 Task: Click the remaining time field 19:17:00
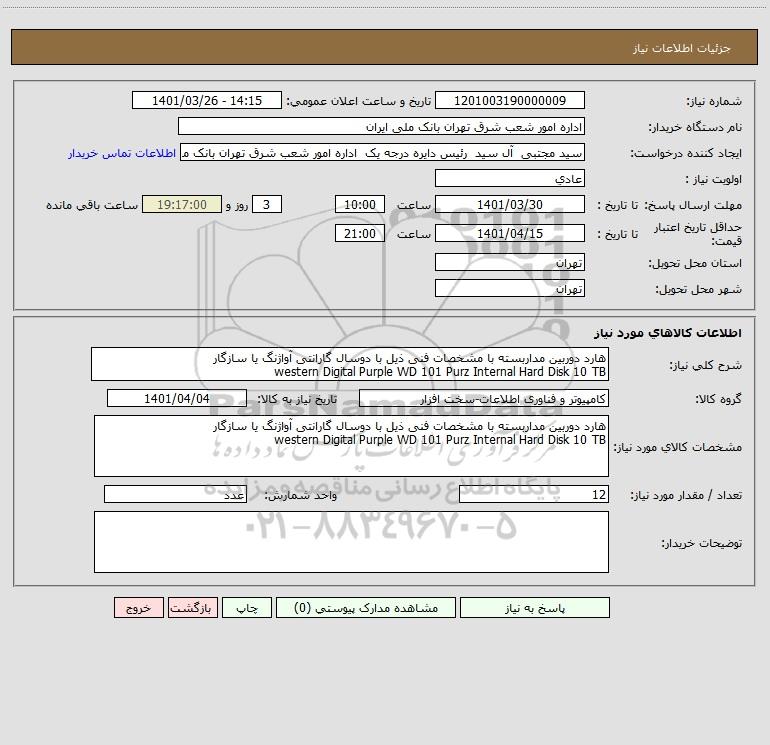click(x=182, y=204)
